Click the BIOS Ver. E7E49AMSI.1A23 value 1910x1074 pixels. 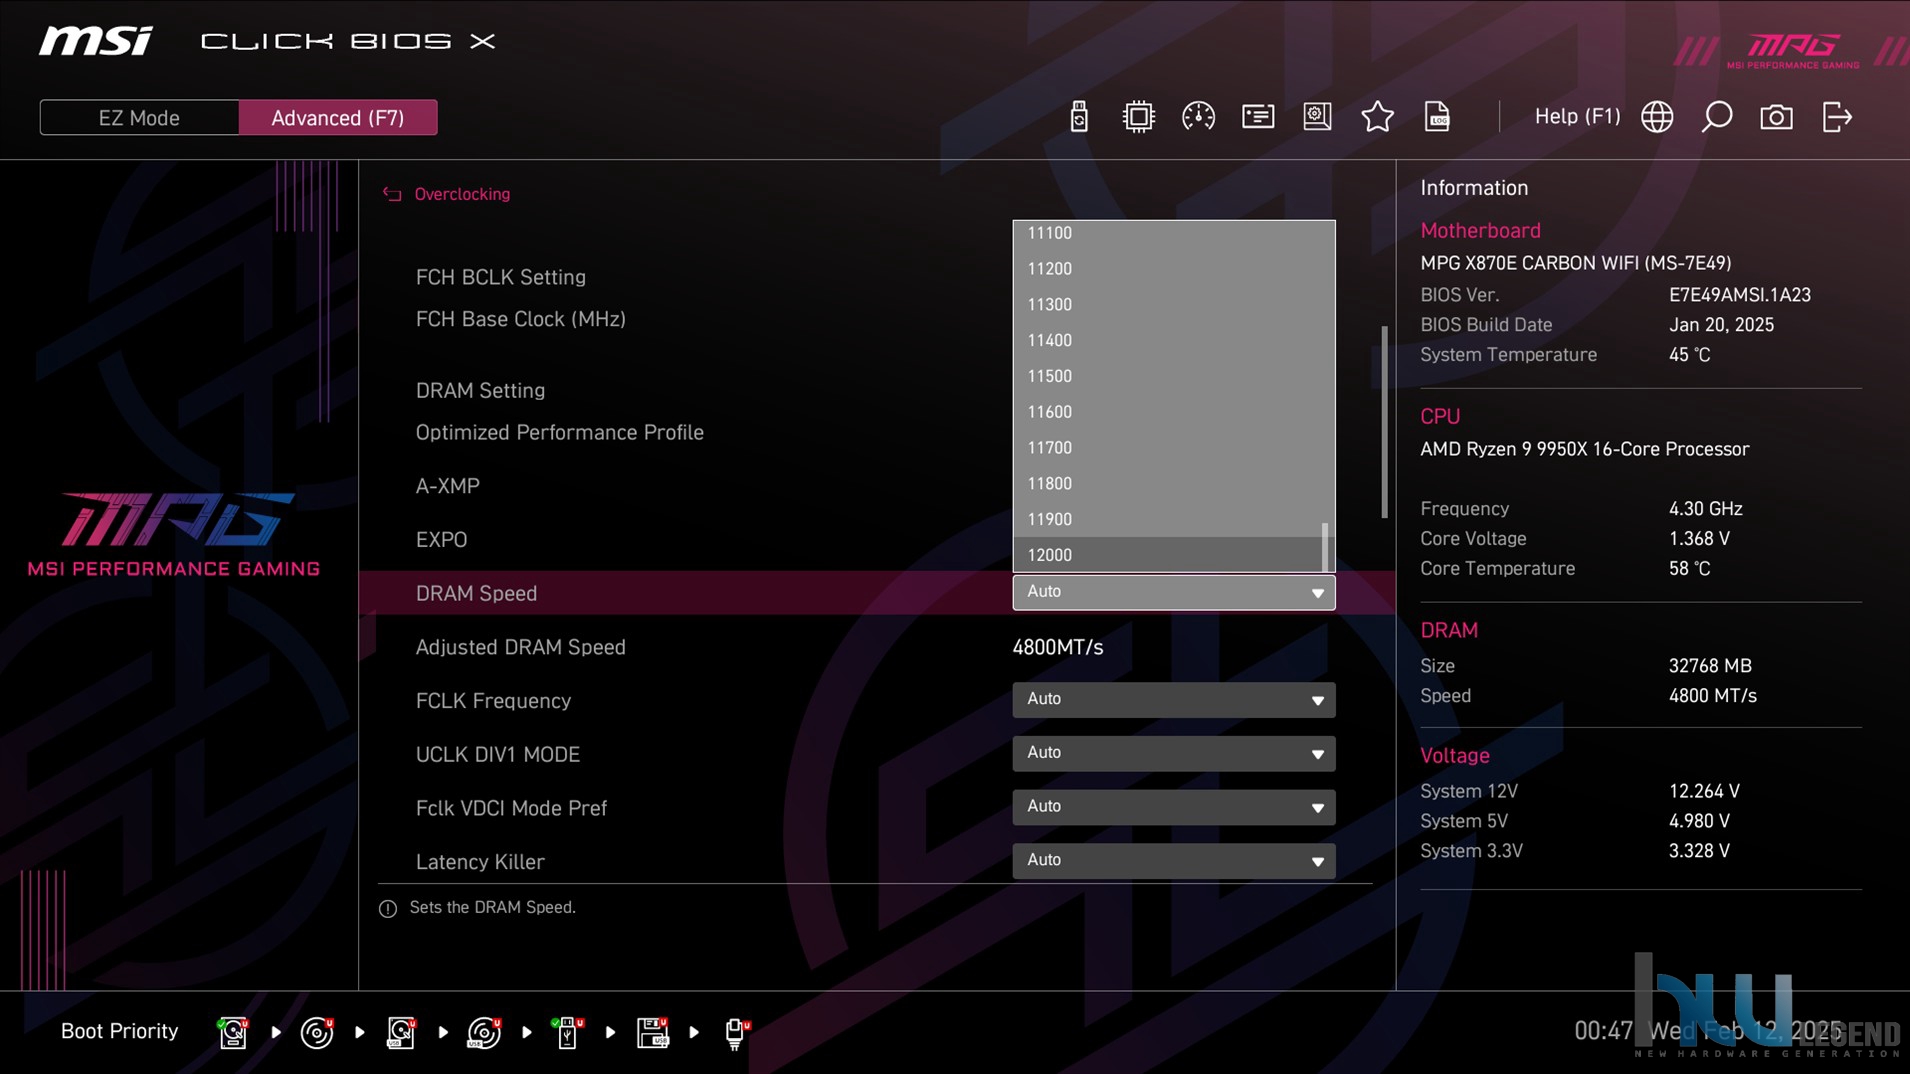point(1740,295)
